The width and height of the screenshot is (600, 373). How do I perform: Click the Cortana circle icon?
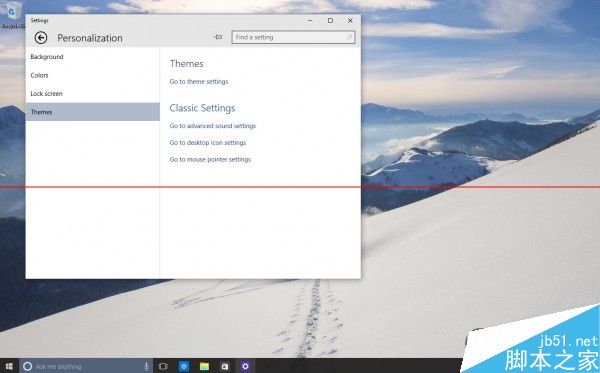(27, 366)
